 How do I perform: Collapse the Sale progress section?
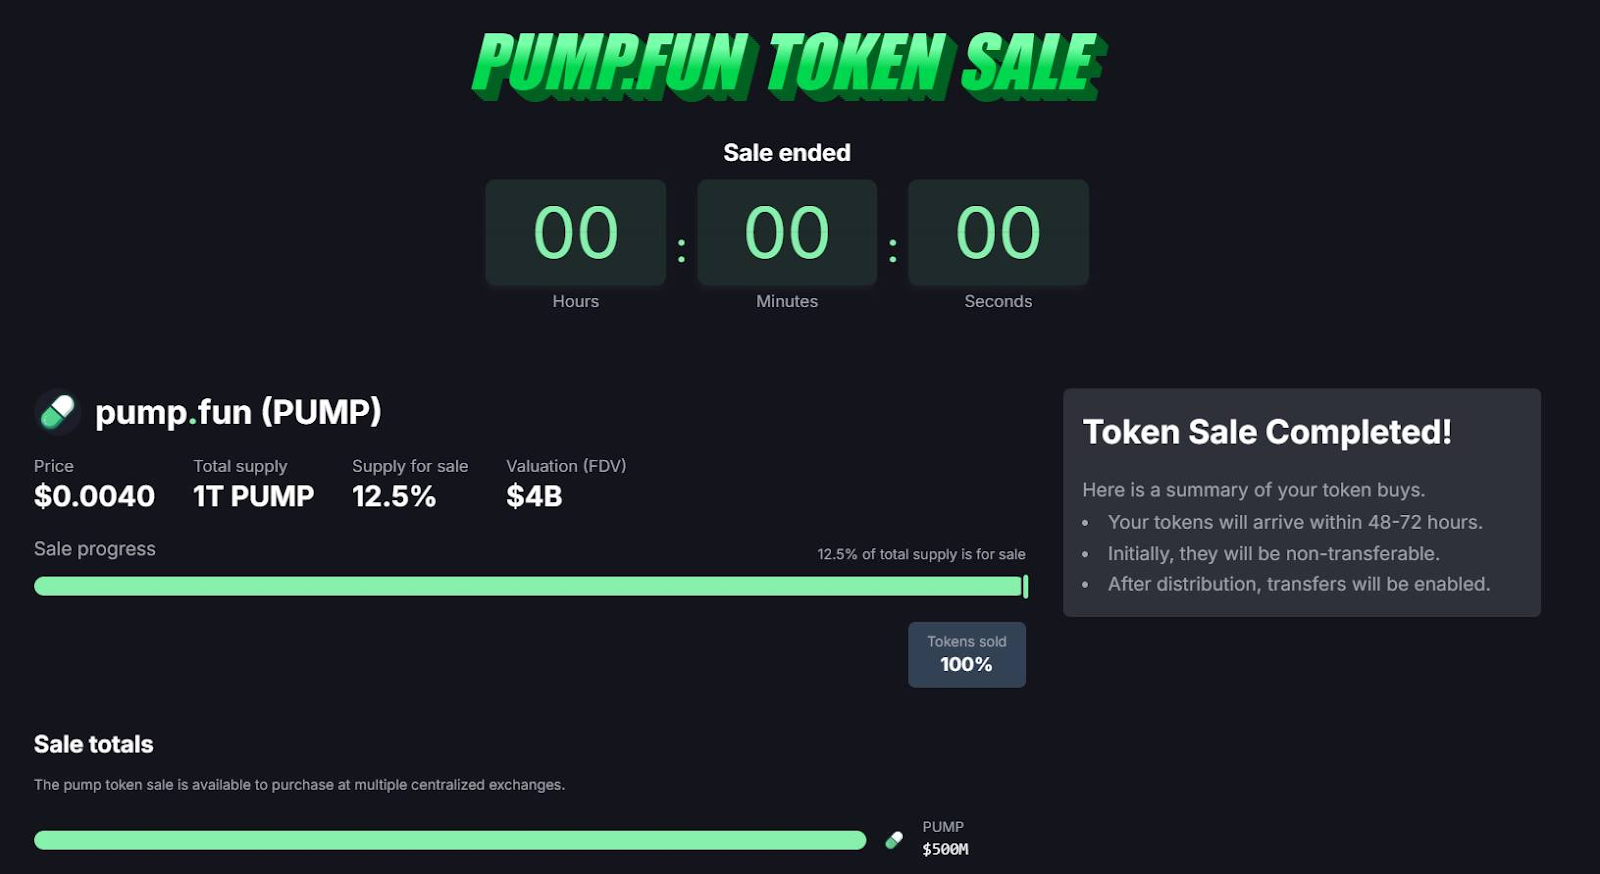click(x=95, y=548)
